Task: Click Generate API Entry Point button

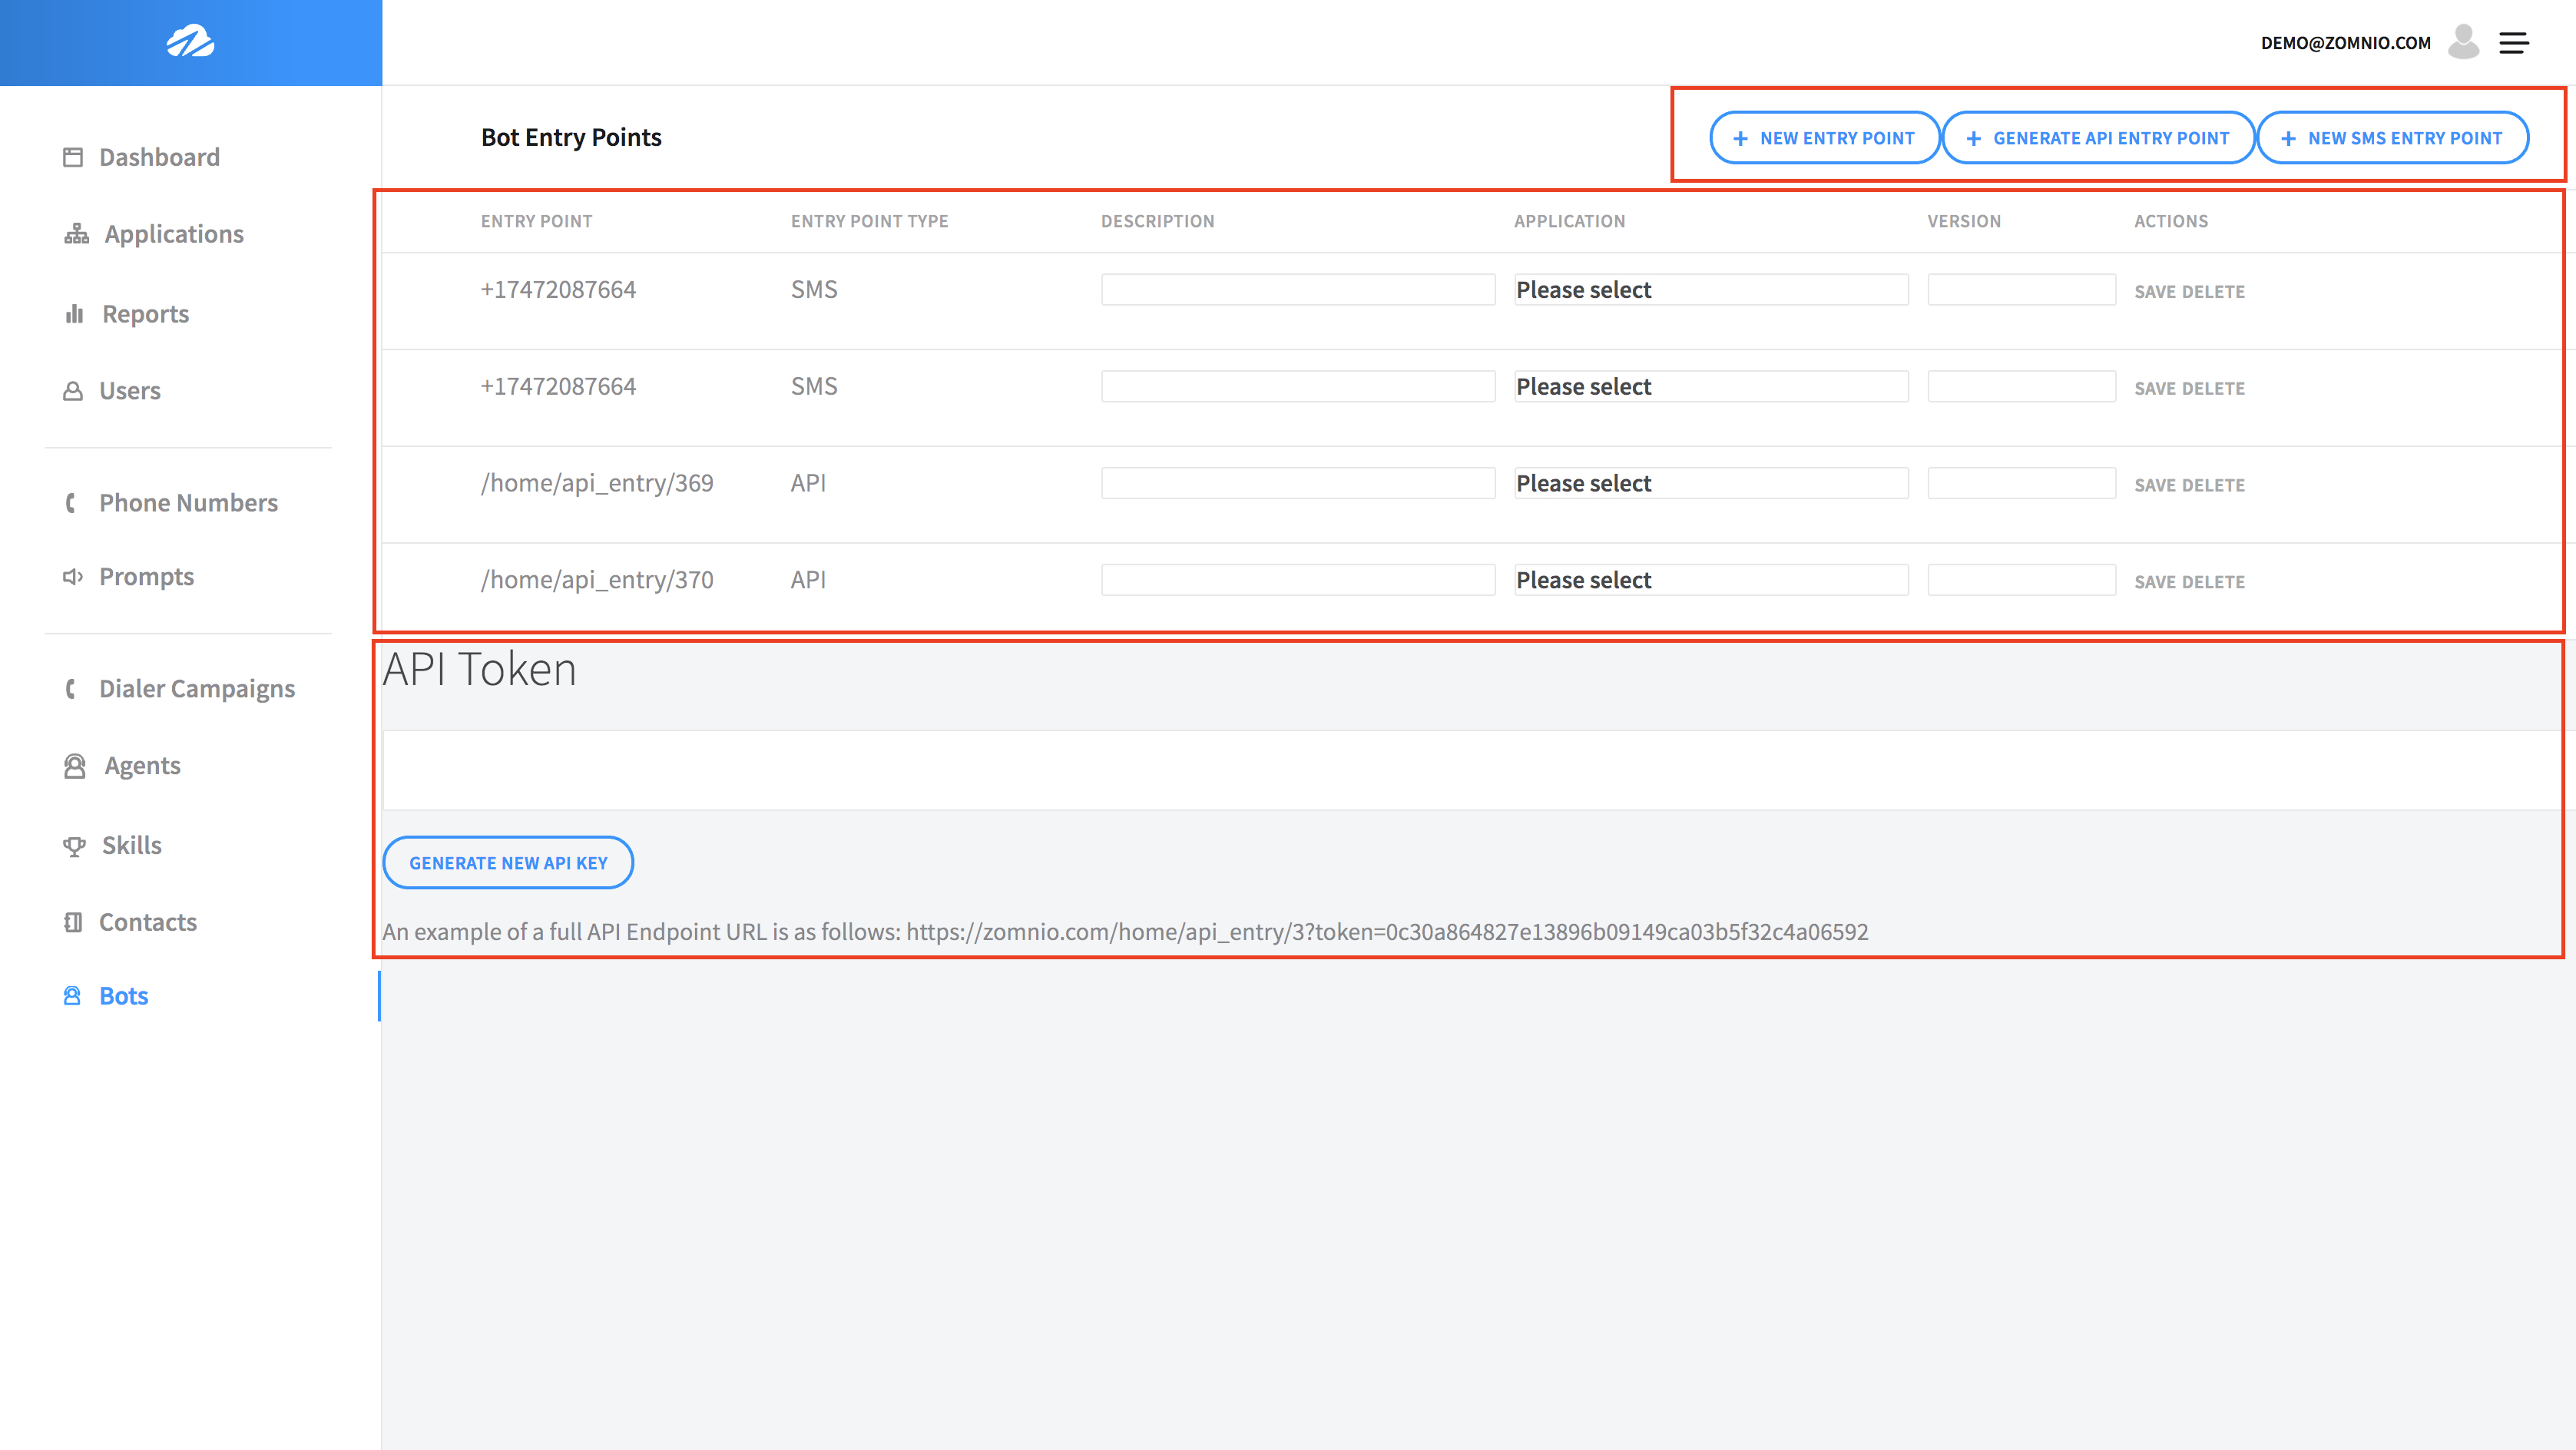Action: click(x=2098, y=138)
